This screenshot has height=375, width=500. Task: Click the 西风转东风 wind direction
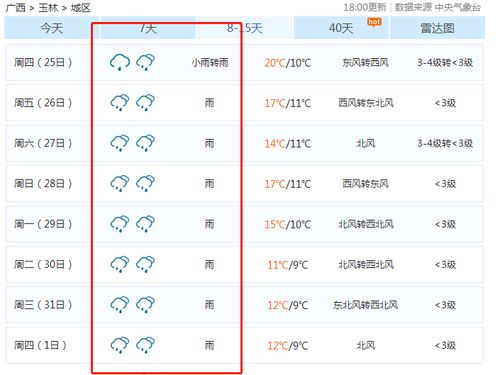366,183
